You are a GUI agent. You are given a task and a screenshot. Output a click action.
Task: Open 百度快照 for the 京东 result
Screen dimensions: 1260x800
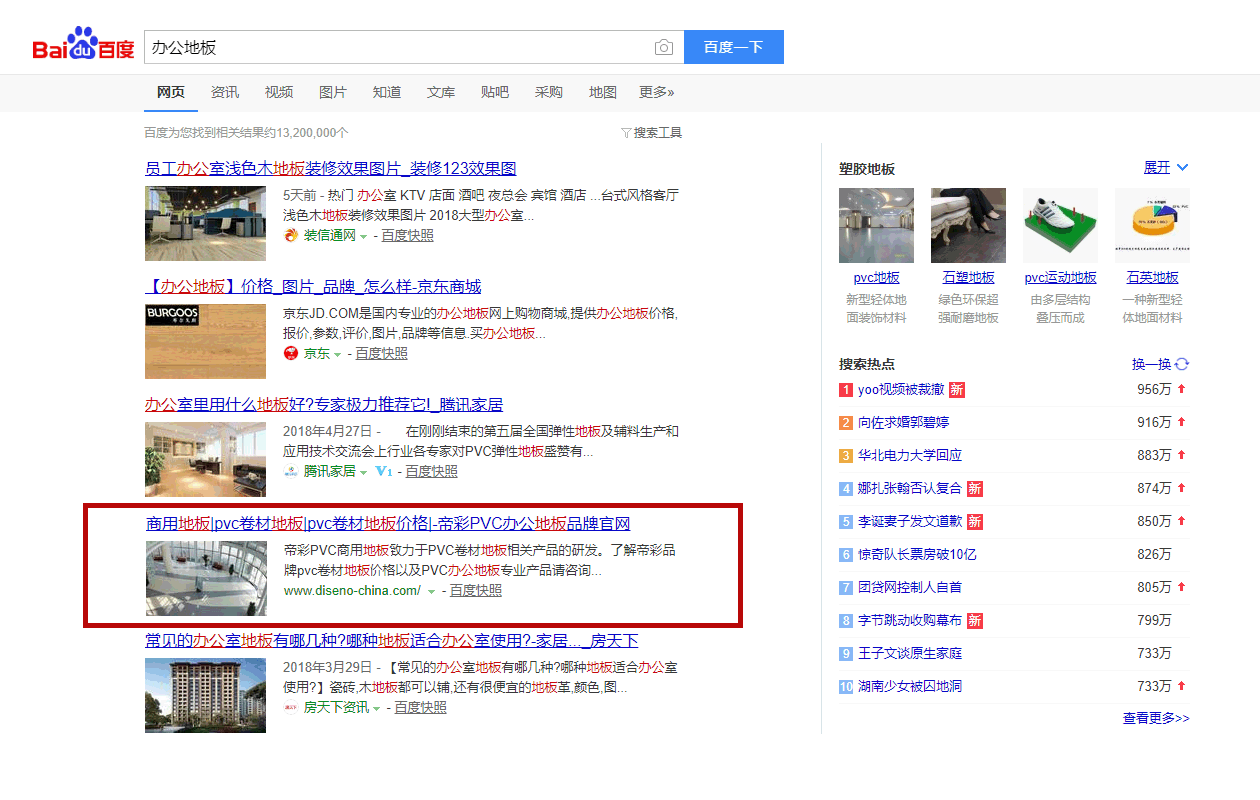[381, 354]
